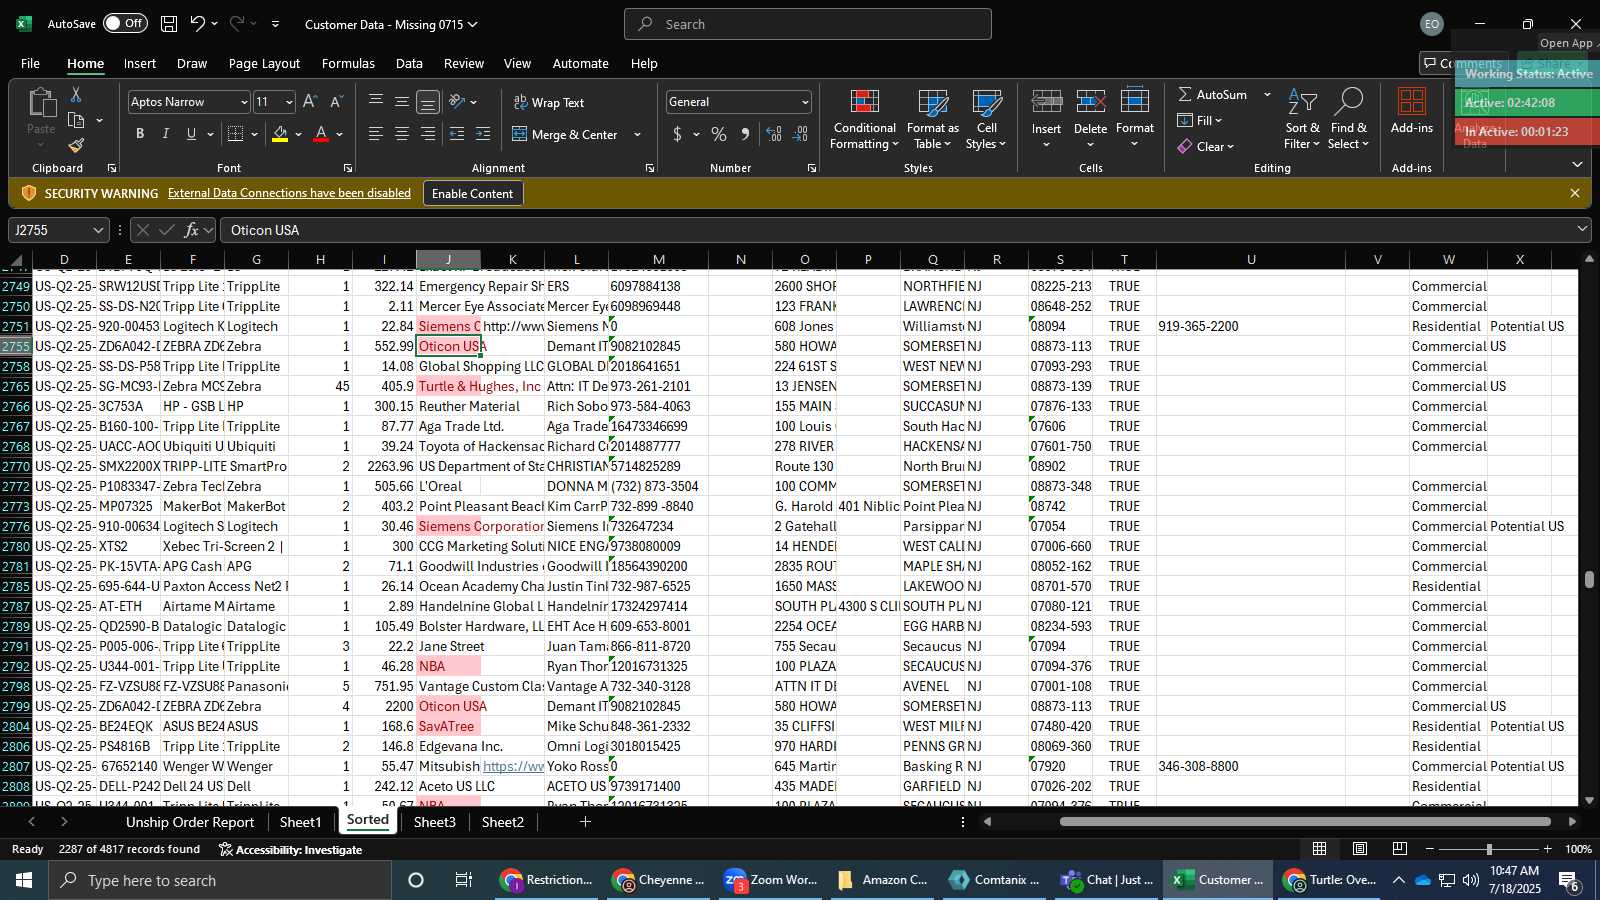1600x900 pixels.
Task: Click the Insert cells icon
Action: click(1047, 102)
